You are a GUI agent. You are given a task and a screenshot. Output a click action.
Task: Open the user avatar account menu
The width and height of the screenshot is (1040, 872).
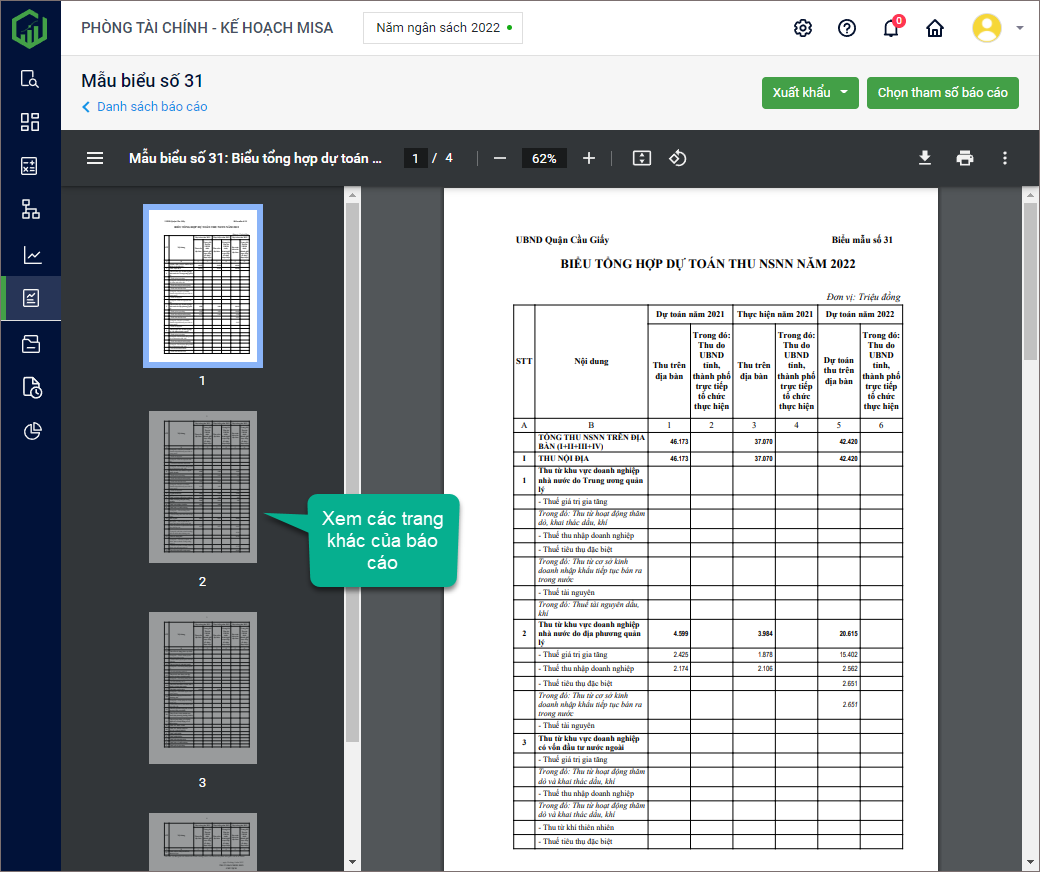pos(997,28)
